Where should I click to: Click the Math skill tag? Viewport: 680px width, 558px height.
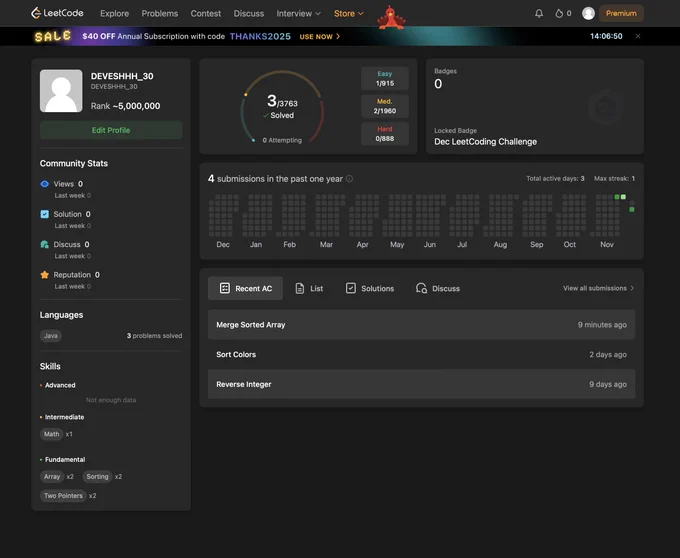[x=51, y=434]
